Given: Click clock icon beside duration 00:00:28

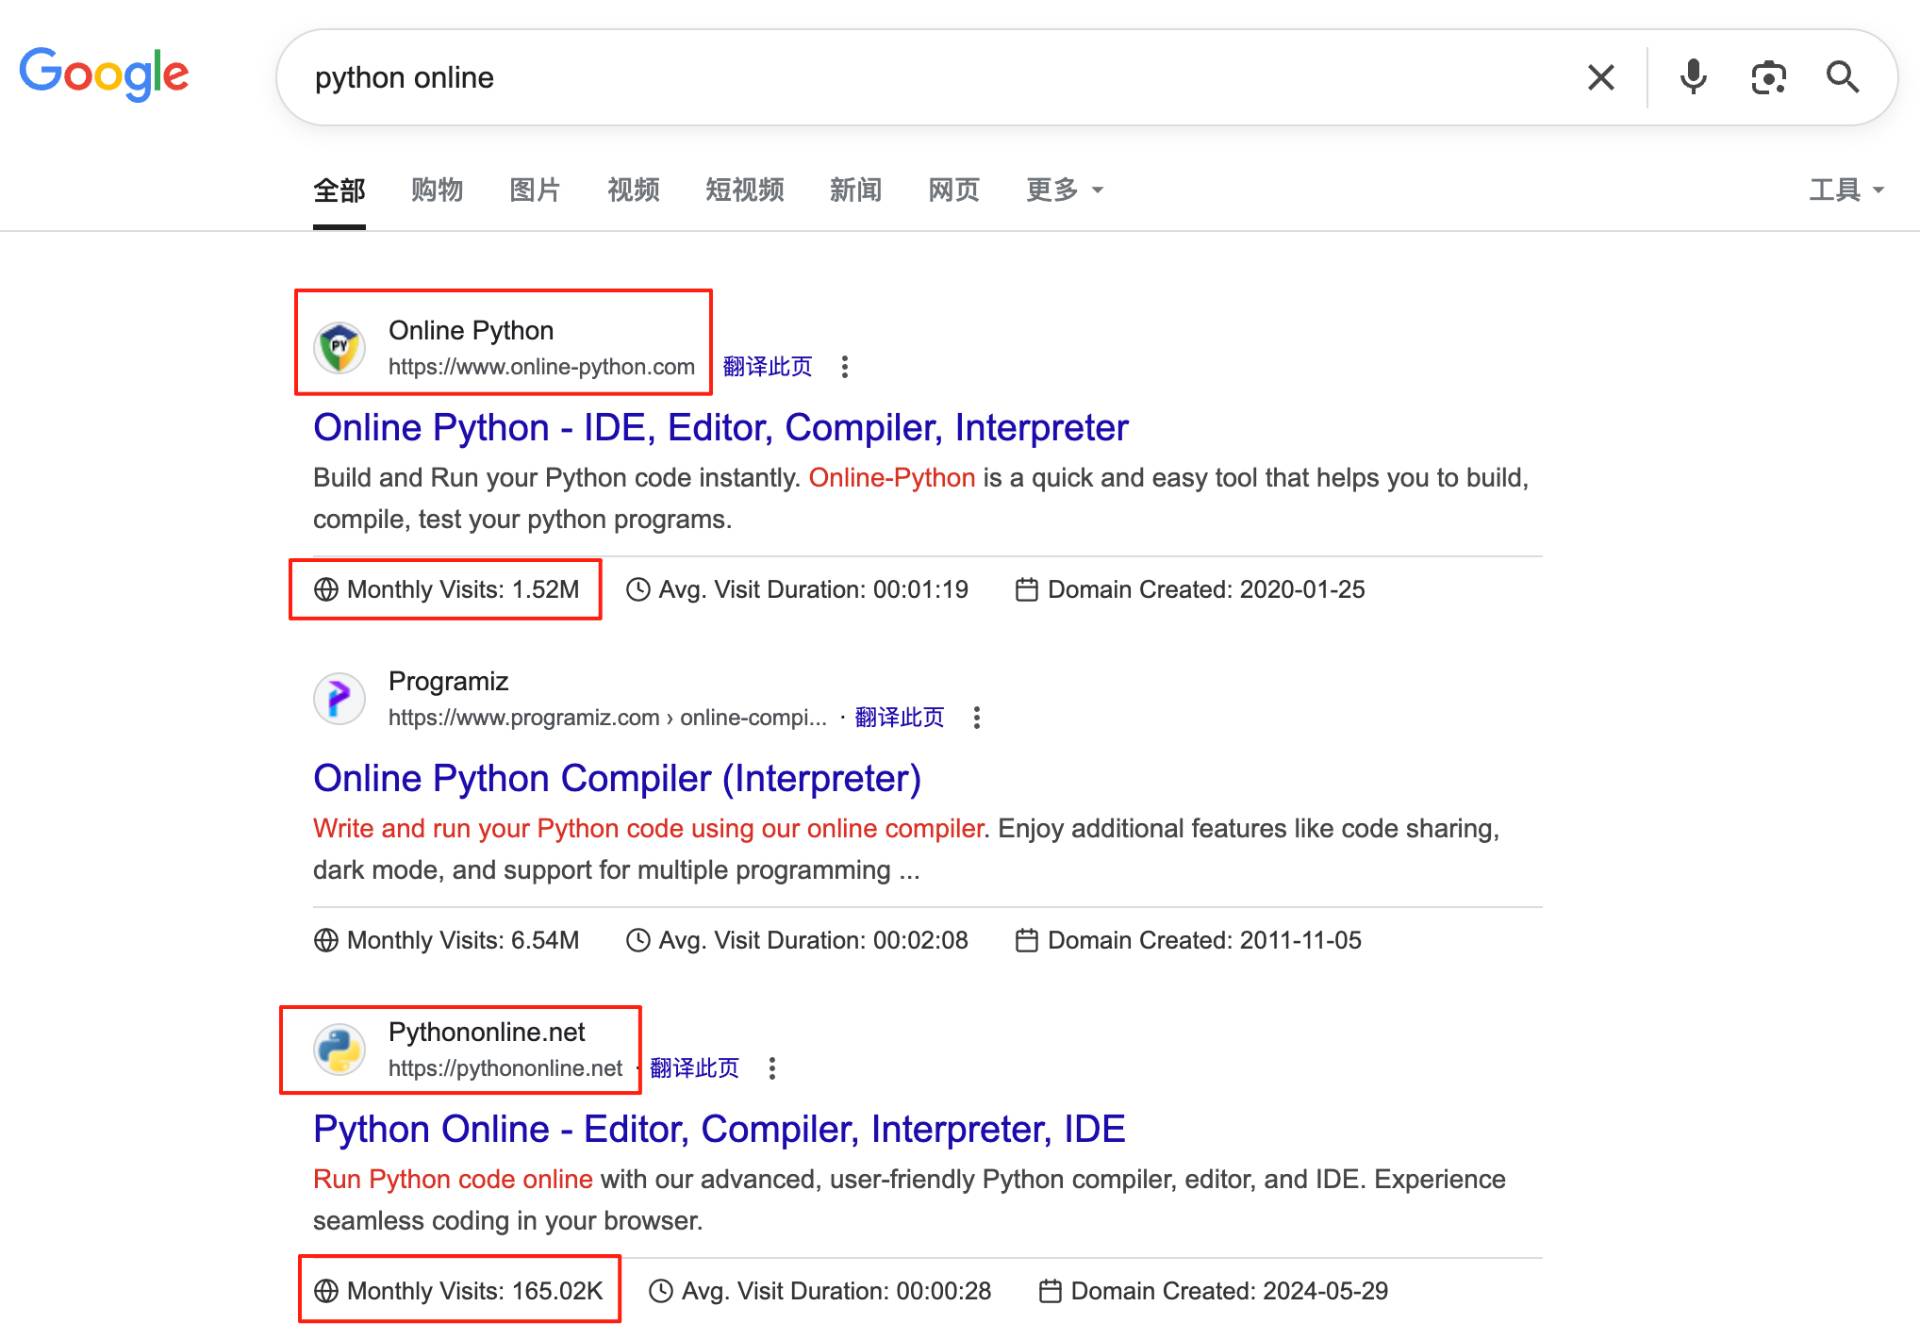Looking at the screenshot, I should tap(661, 1291).
